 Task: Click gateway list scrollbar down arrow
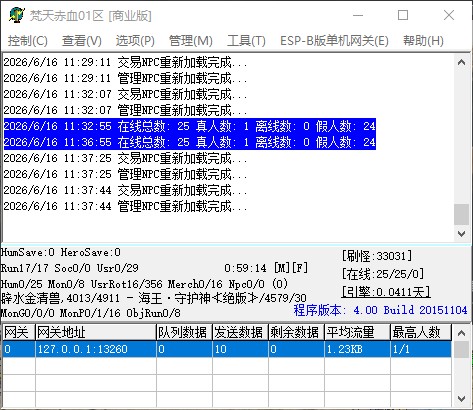coord(461,398)
